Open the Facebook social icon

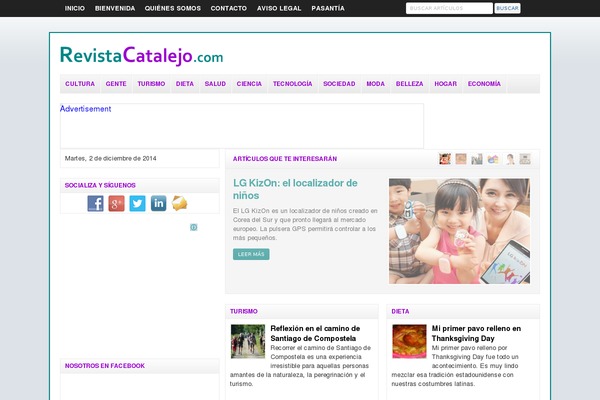tap(95, 203)
